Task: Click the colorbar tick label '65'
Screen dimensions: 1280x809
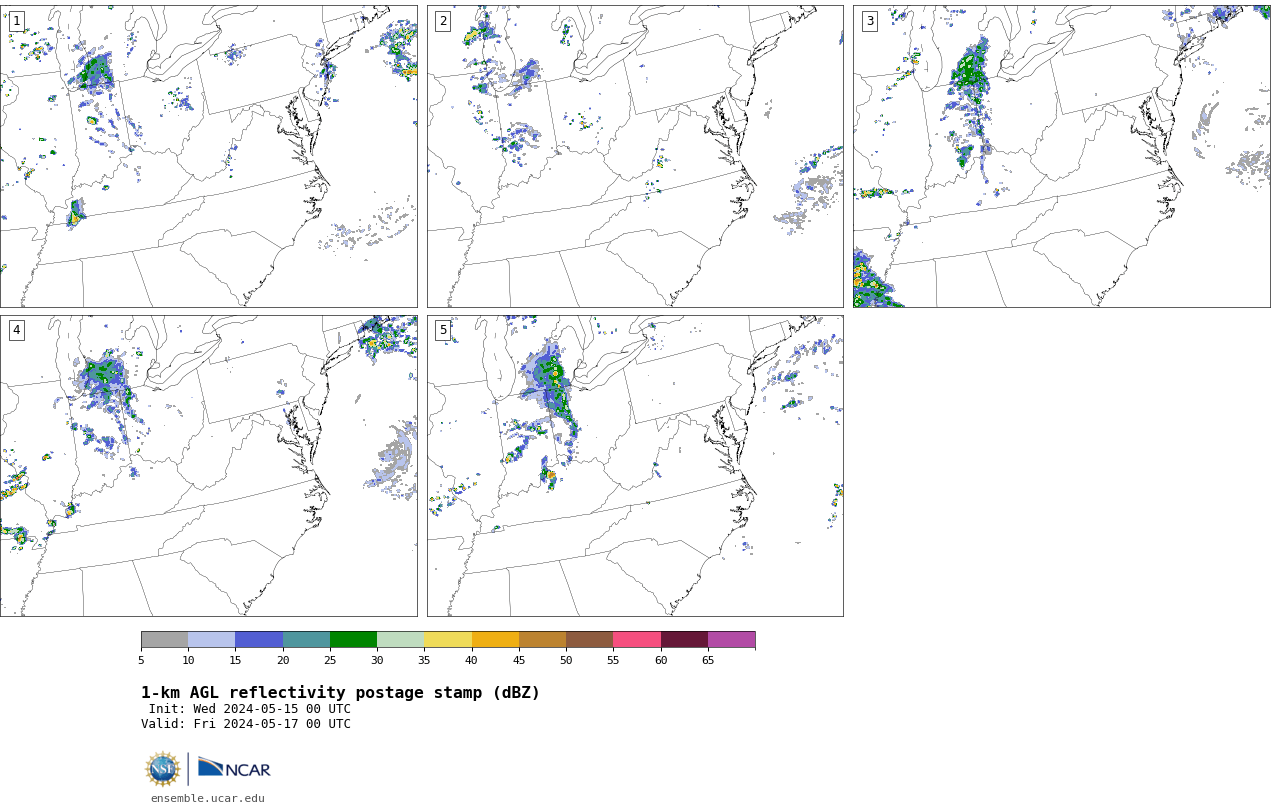Action: (x=708, y=660)
